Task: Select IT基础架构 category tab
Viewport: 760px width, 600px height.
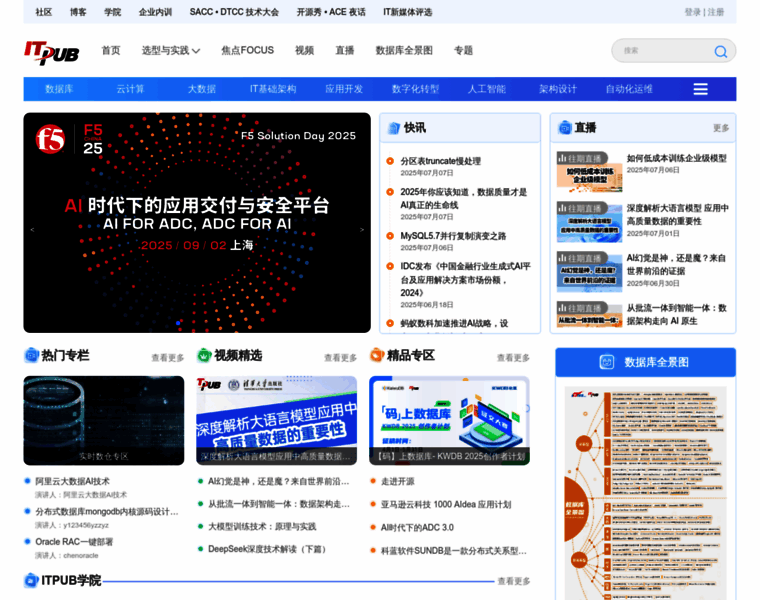Action: pos(273,89)
